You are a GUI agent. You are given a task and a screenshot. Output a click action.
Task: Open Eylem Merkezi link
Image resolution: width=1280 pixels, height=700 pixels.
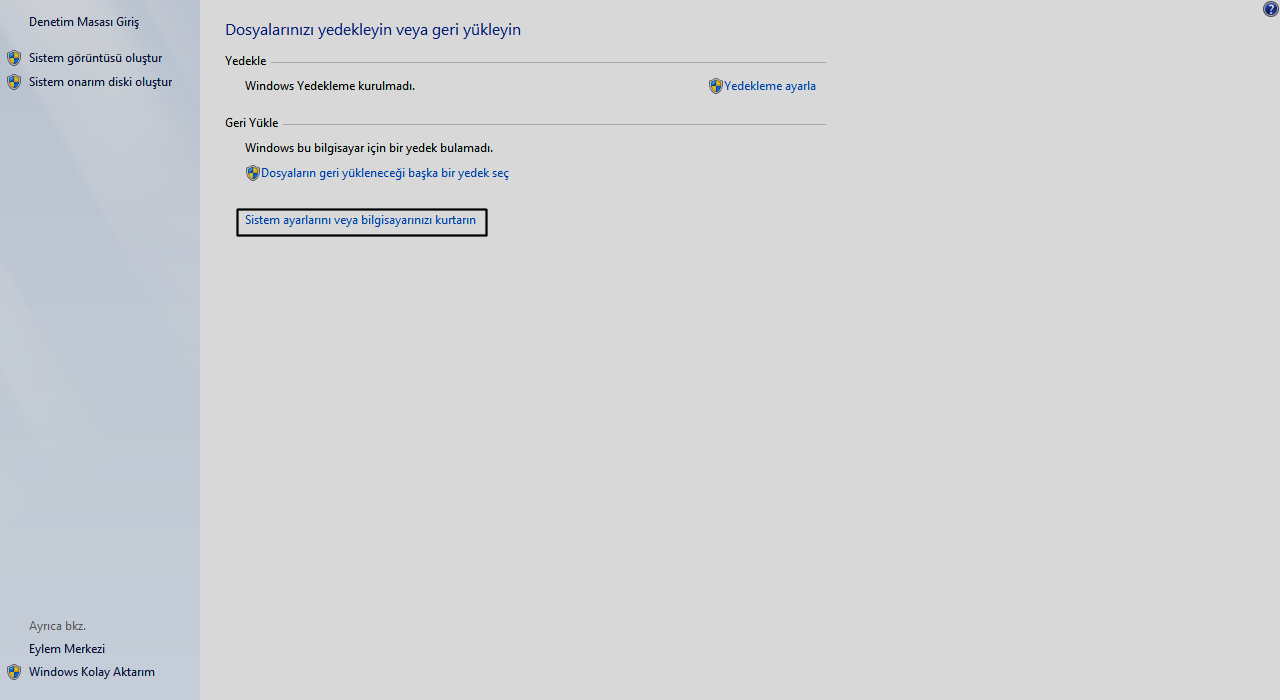(67, 649)
